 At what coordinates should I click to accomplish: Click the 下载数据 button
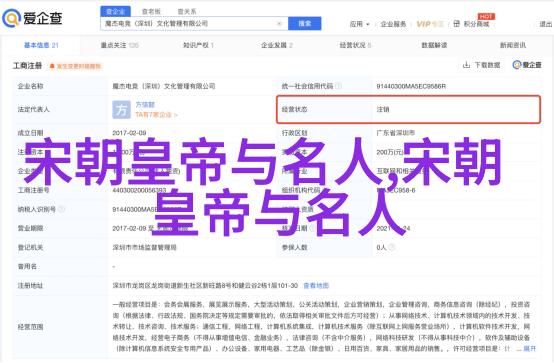click(x=482, y=65)
